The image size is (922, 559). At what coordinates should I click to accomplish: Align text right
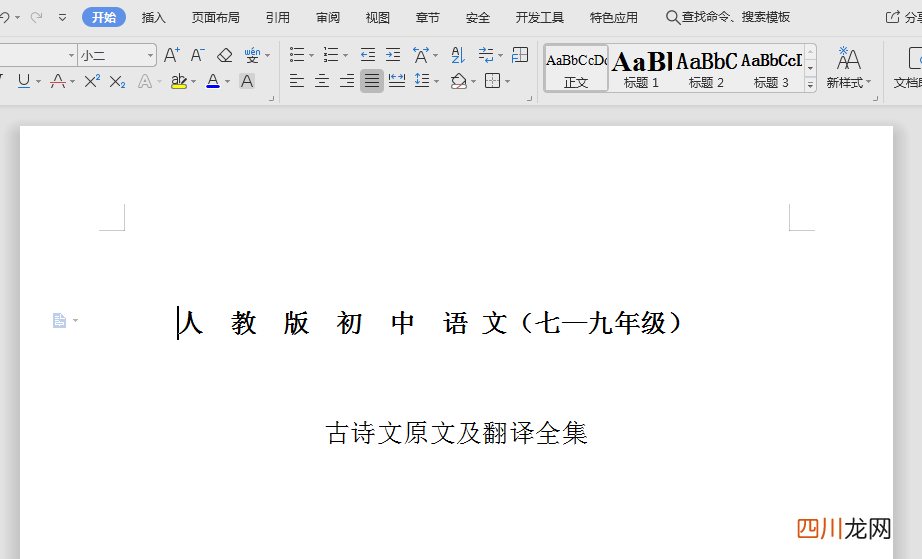(x=347, y=81)
